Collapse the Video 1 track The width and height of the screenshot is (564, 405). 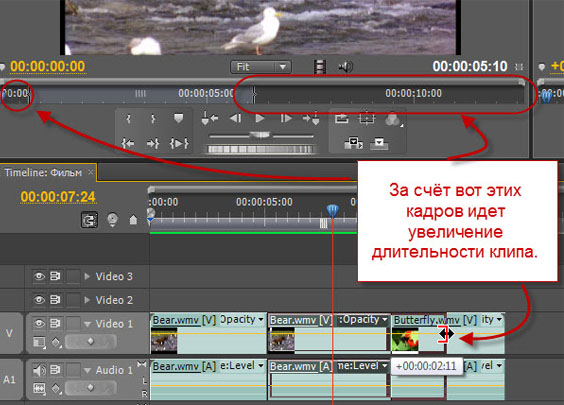87,324
